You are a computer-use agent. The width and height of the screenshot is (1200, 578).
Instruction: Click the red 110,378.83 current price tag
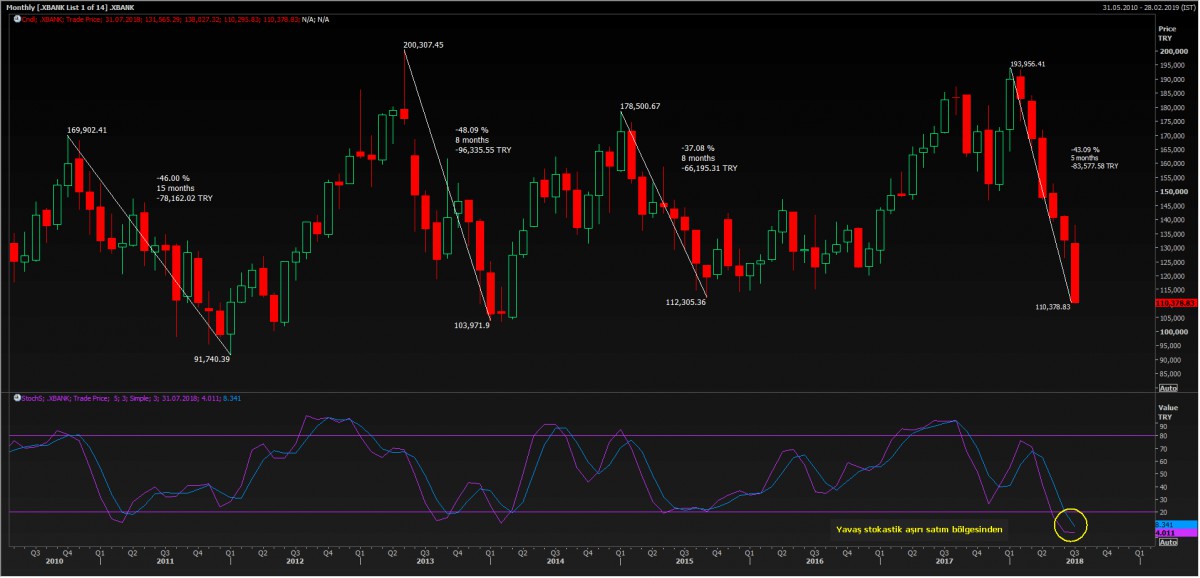tap(1176, 302)
